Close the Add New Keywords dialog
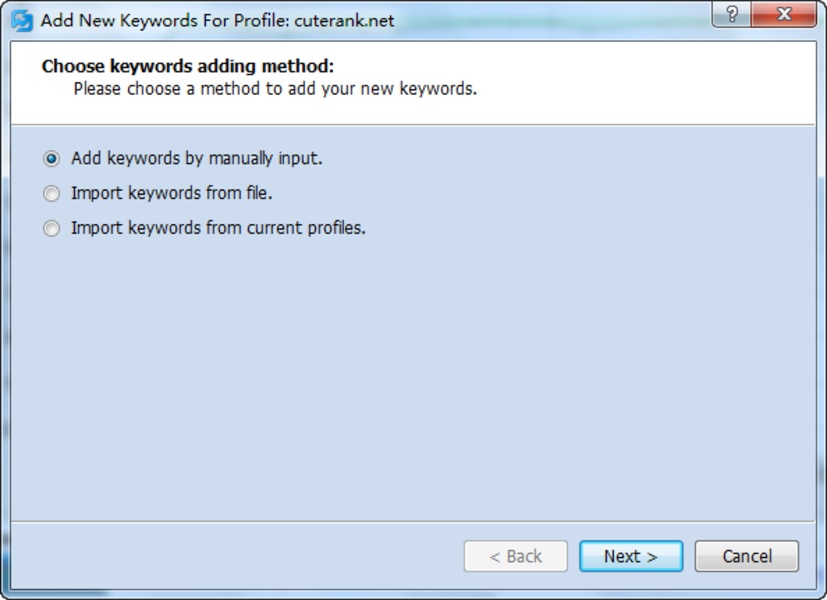The image size is (827, 600). [784, 15]
